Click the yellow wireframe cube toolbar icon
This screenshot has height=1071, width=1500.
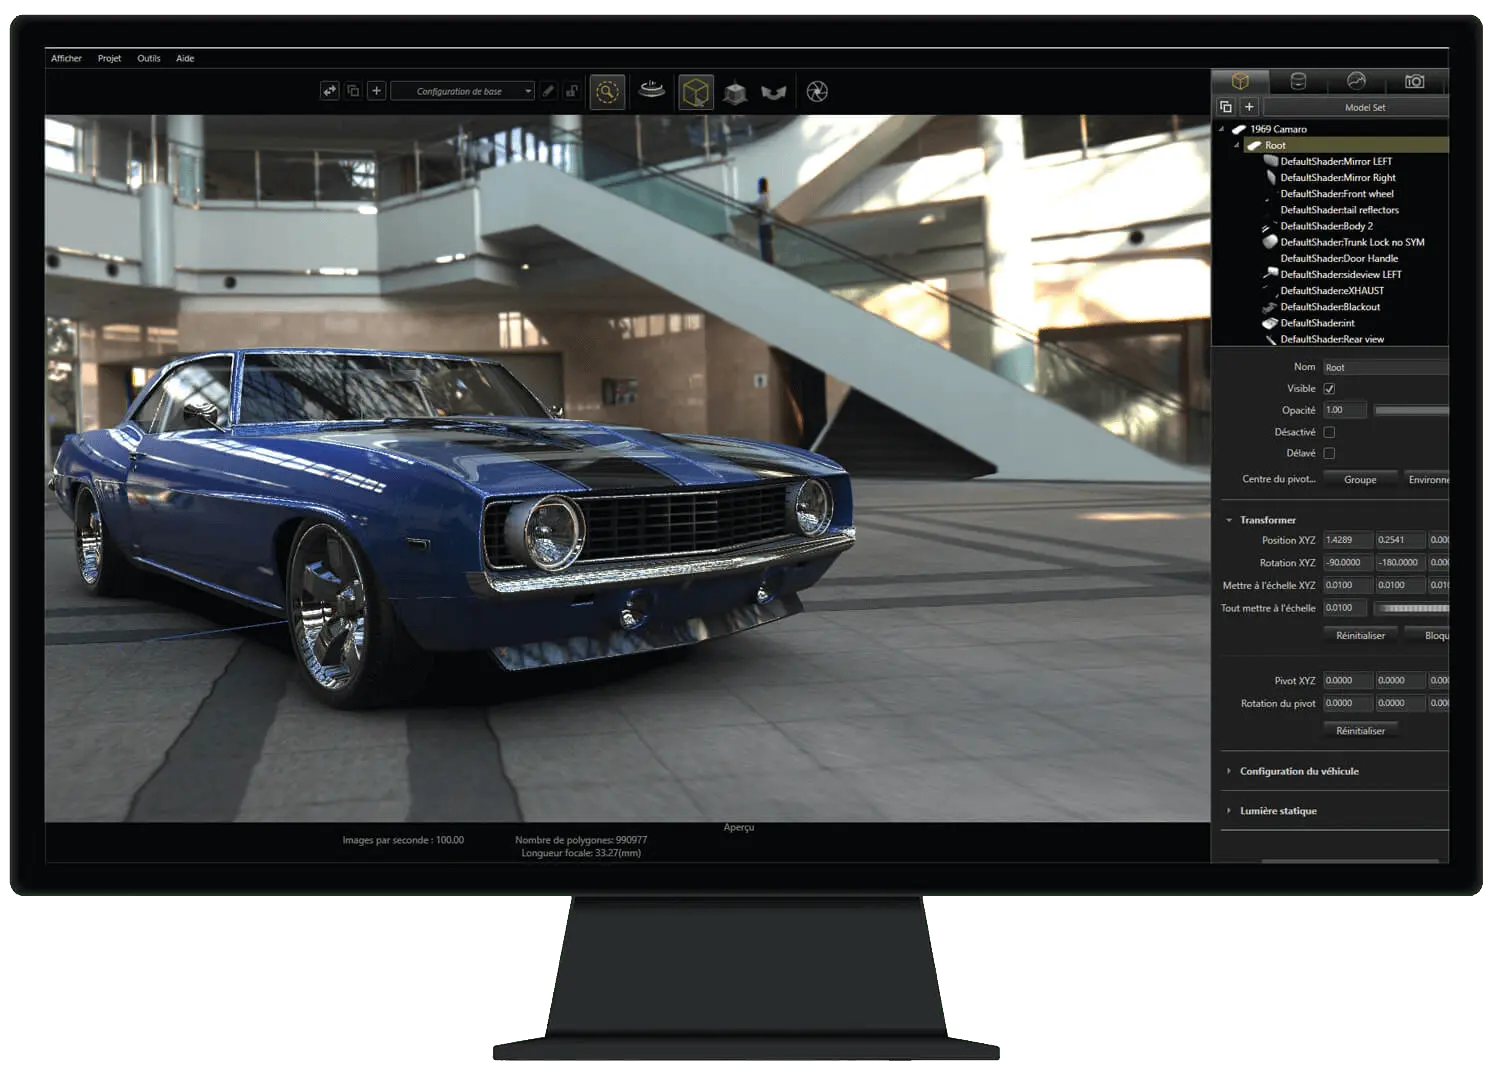(x=695, y=92)
